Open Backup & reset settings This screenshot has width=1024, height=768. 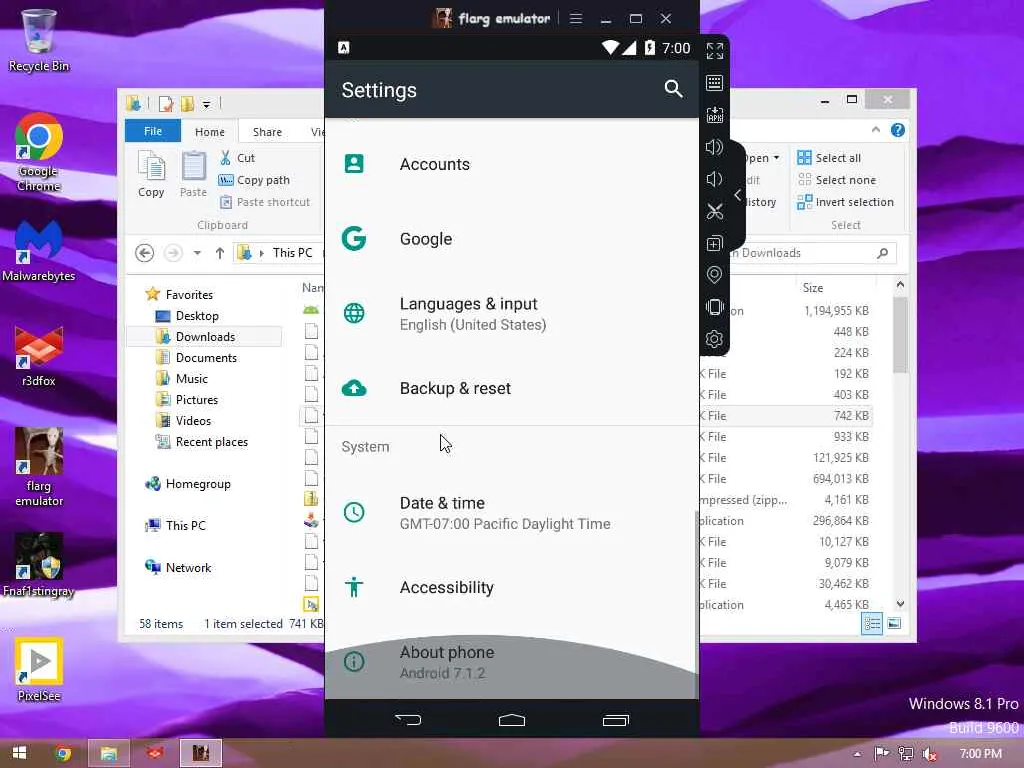511,389
